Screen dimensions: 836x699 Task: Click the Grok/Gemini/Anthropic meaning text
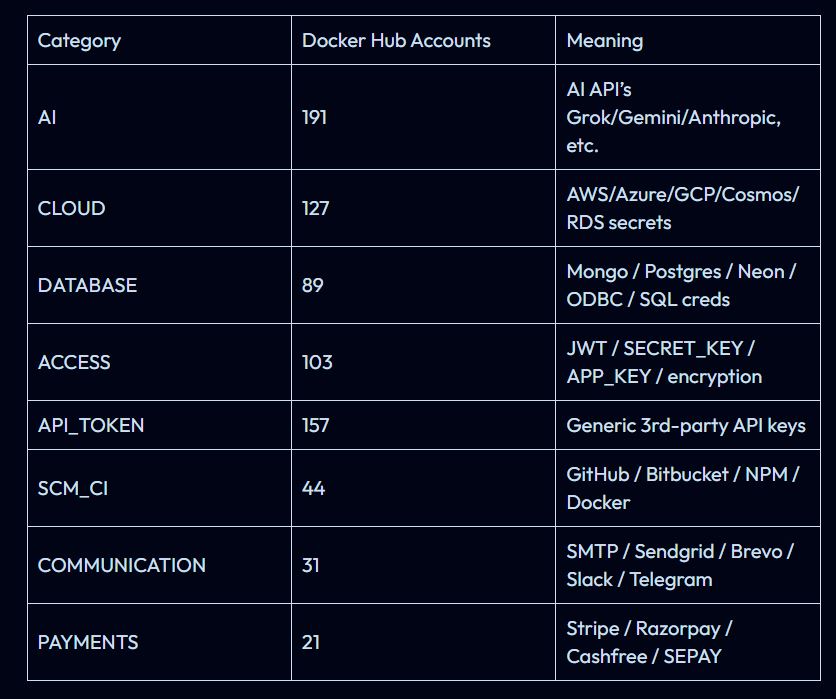674,117
